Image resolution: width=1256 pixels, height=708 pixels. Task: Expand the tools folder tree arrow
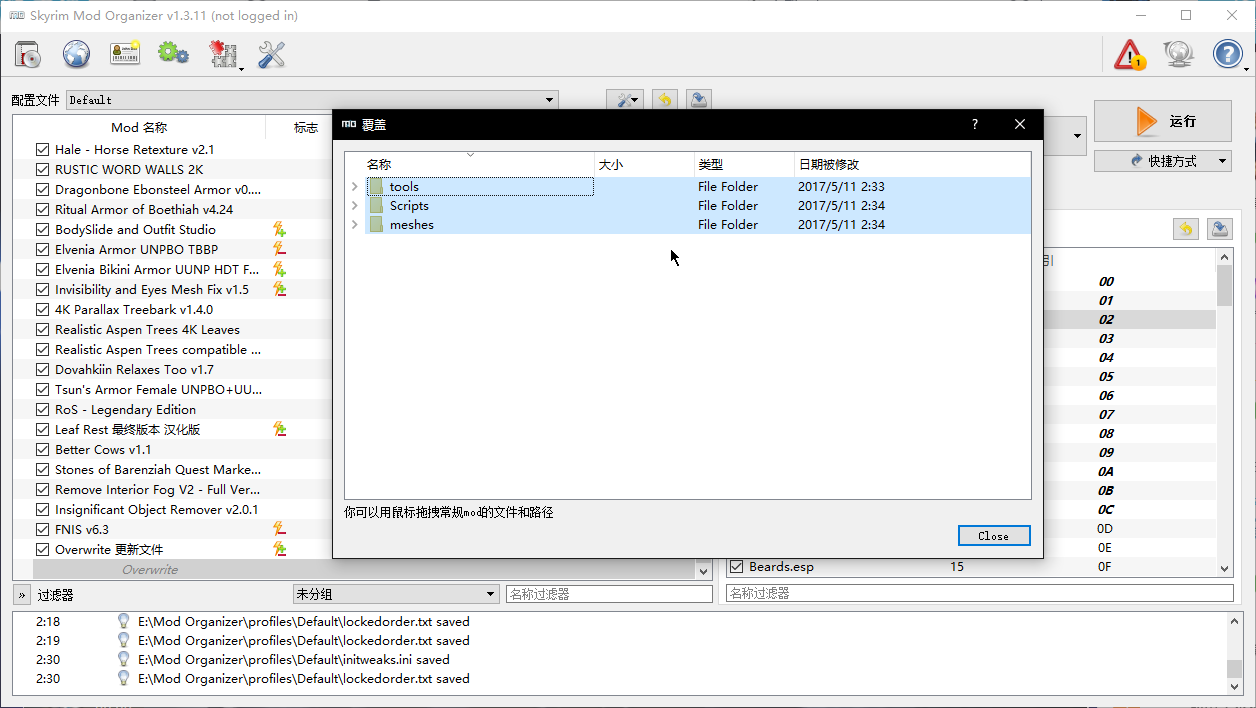(x=354, y=187)
